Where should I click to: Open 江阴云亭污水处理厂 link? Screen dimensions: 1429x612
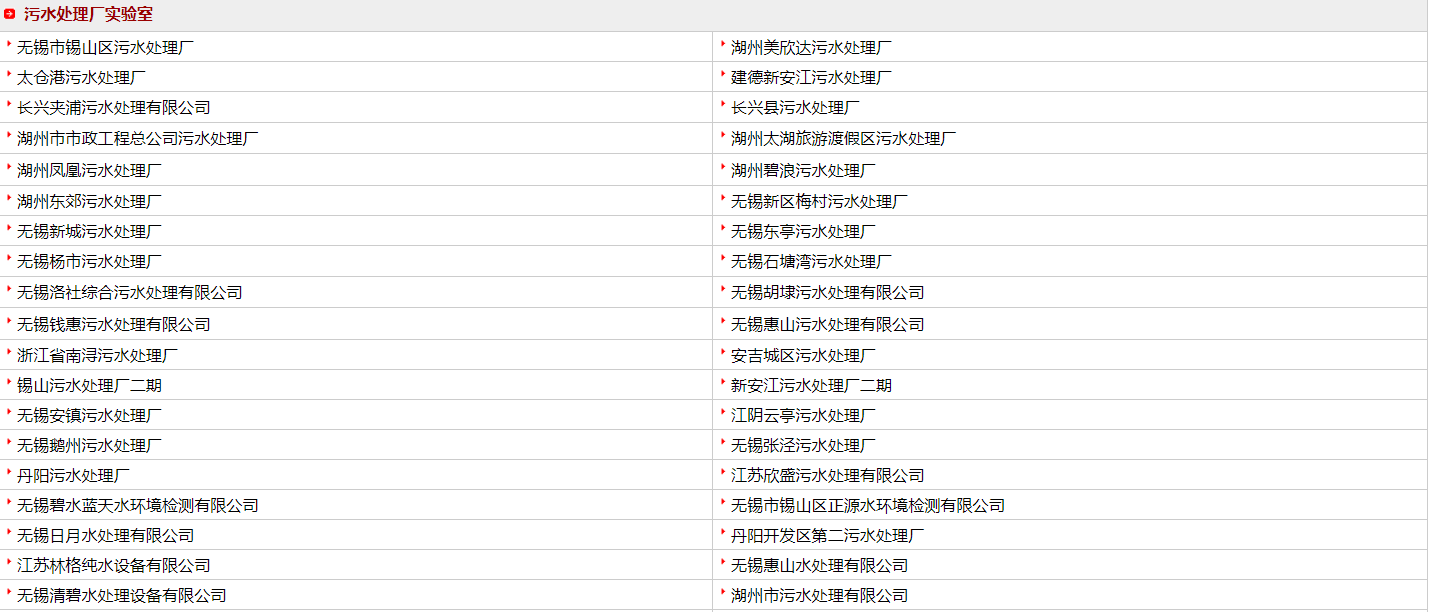[x=803, y=415]
